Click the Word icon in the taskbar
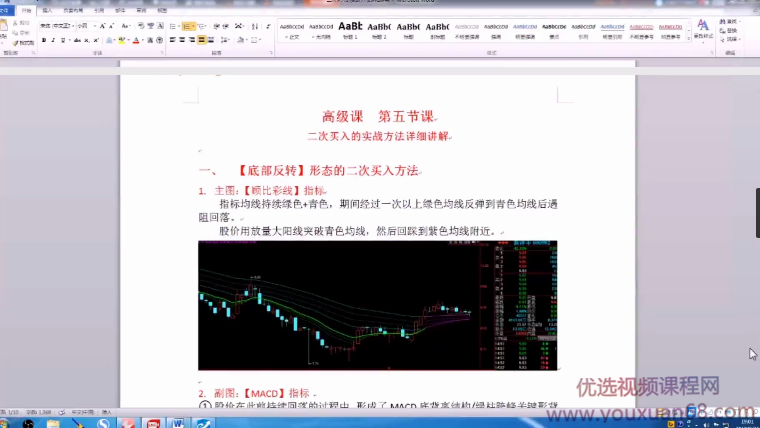 178,423
